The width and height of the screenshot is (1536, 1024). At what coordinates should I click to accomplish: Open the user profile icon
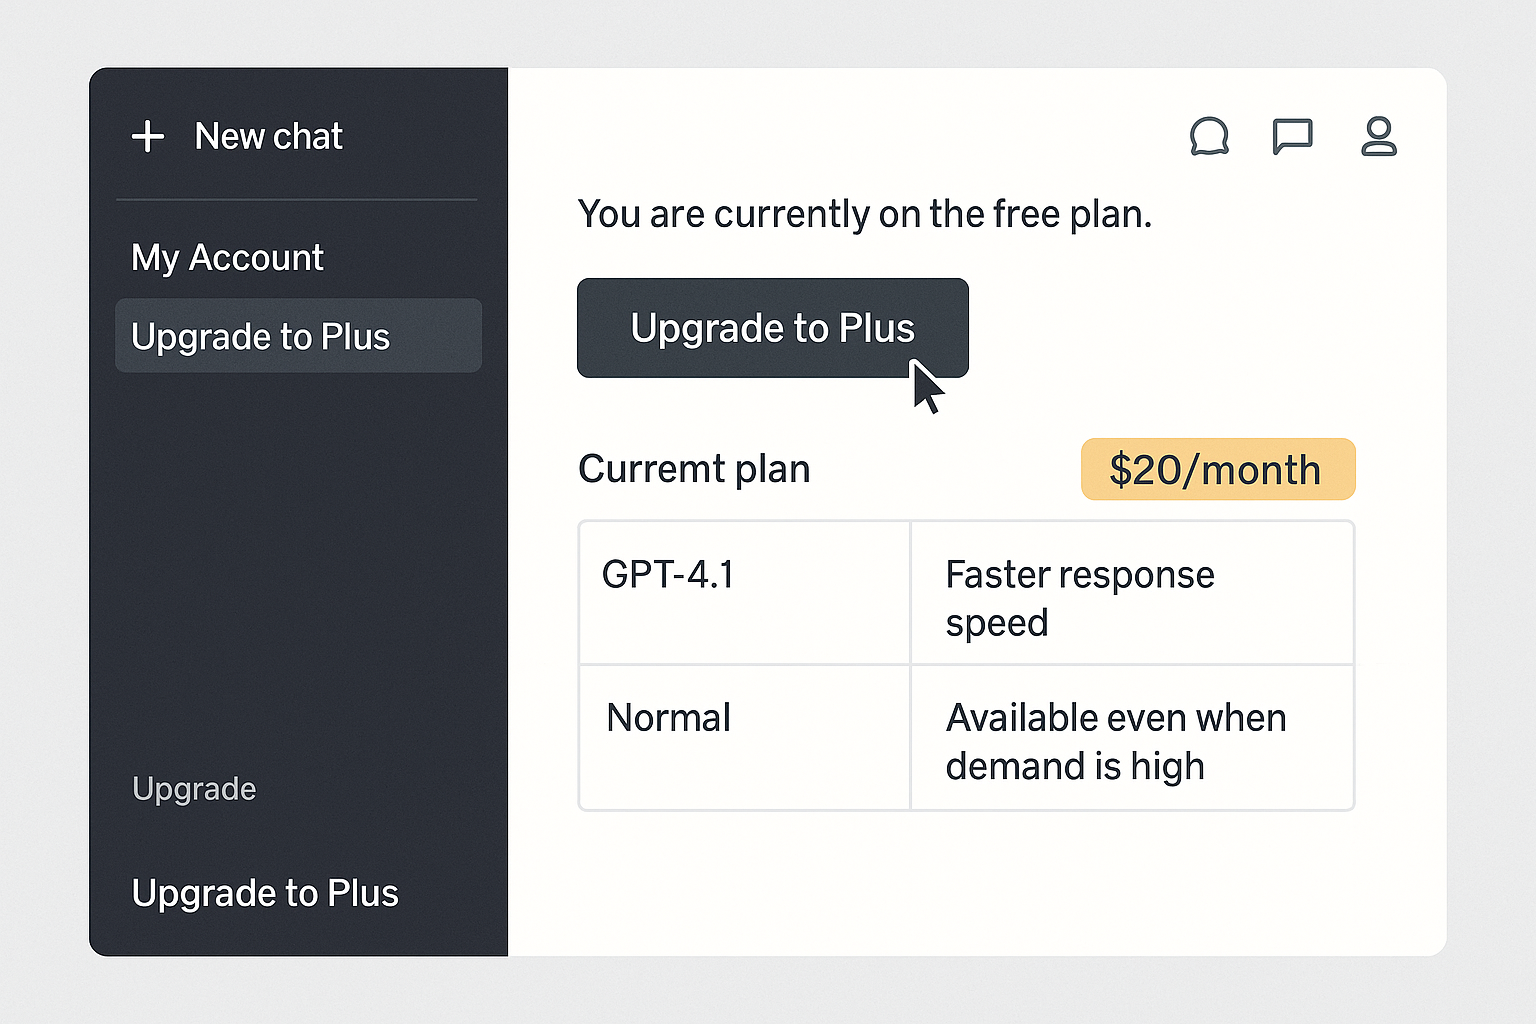pyautogui.click(x=1379, y=137)
